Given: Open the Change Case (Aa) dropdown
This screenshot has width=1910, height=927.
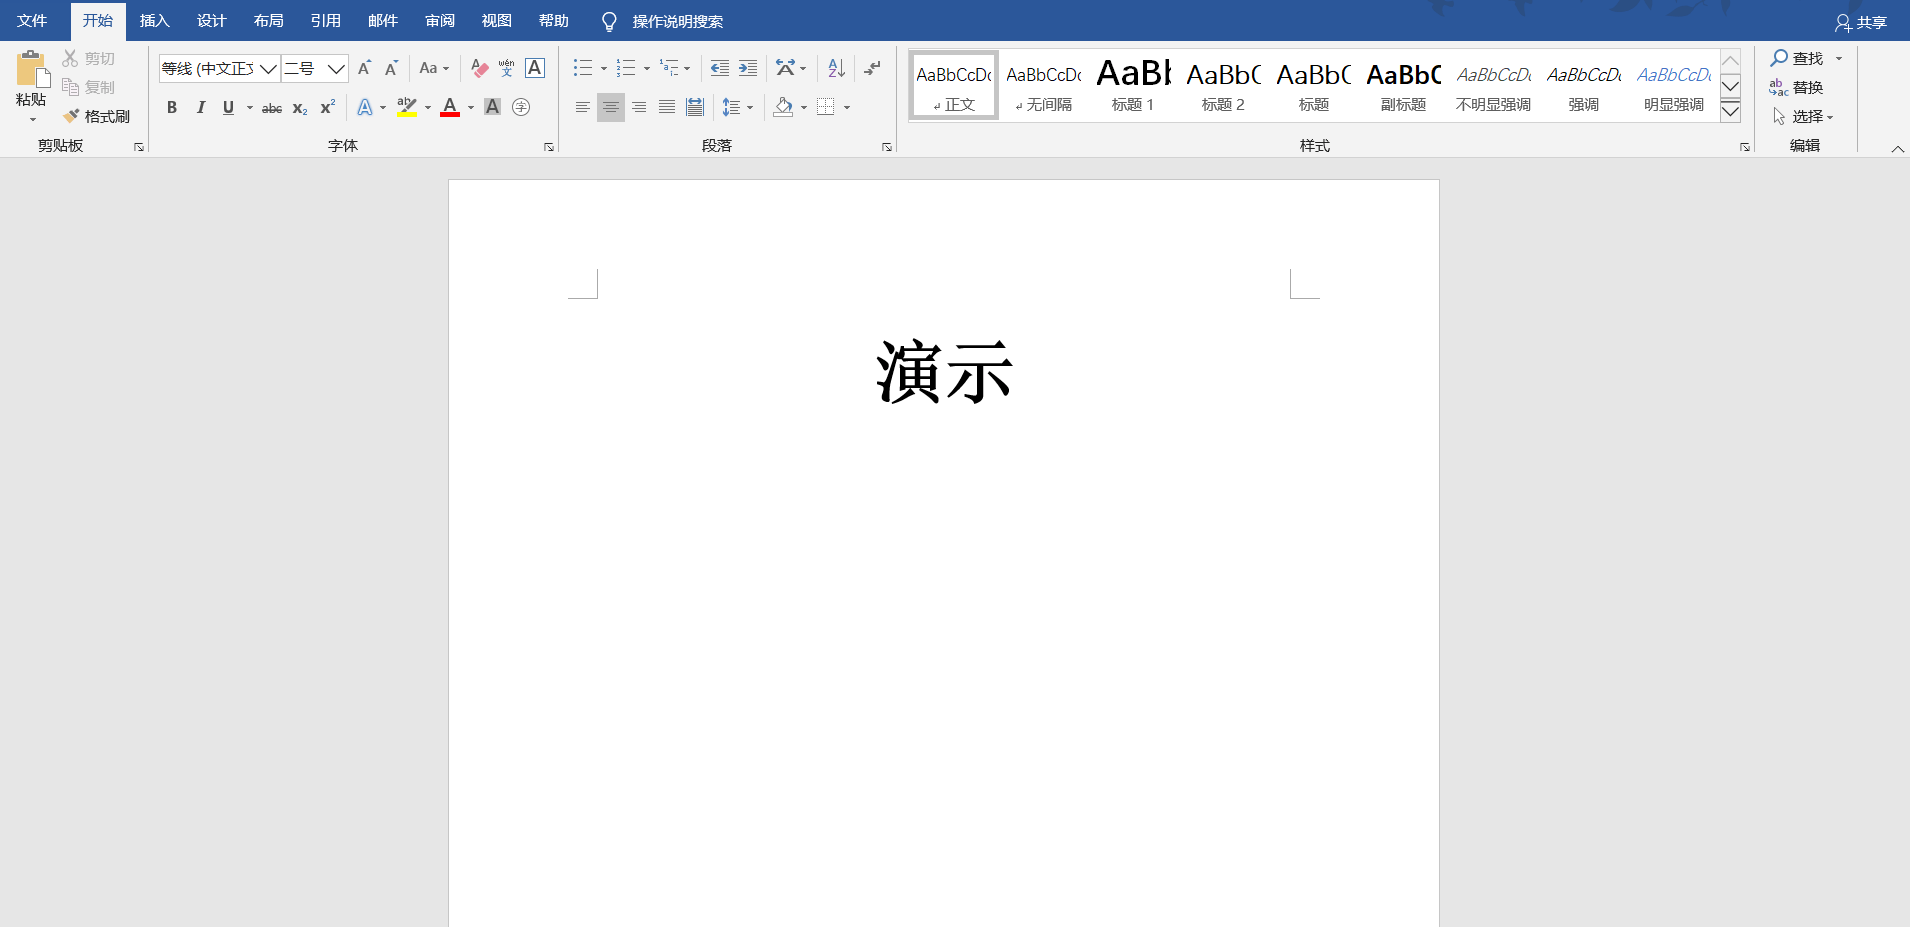Looking at the screenshot, I should point(434,68).
